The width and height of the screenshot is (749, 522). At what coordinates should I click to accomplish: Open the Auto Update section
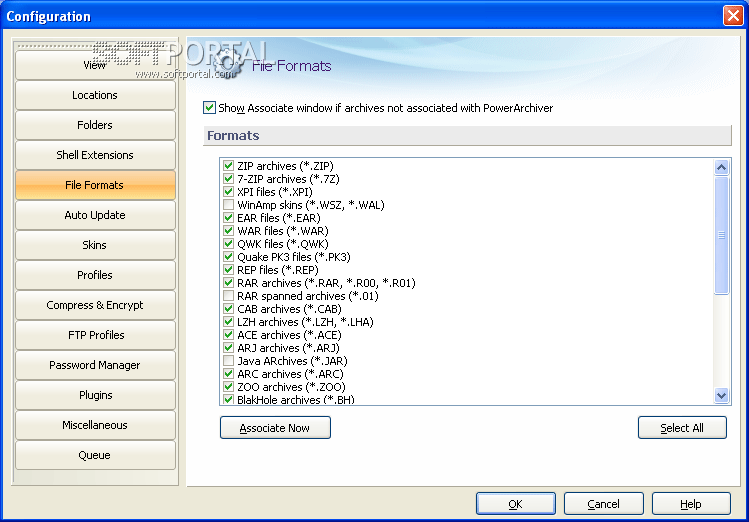(95, 215)
